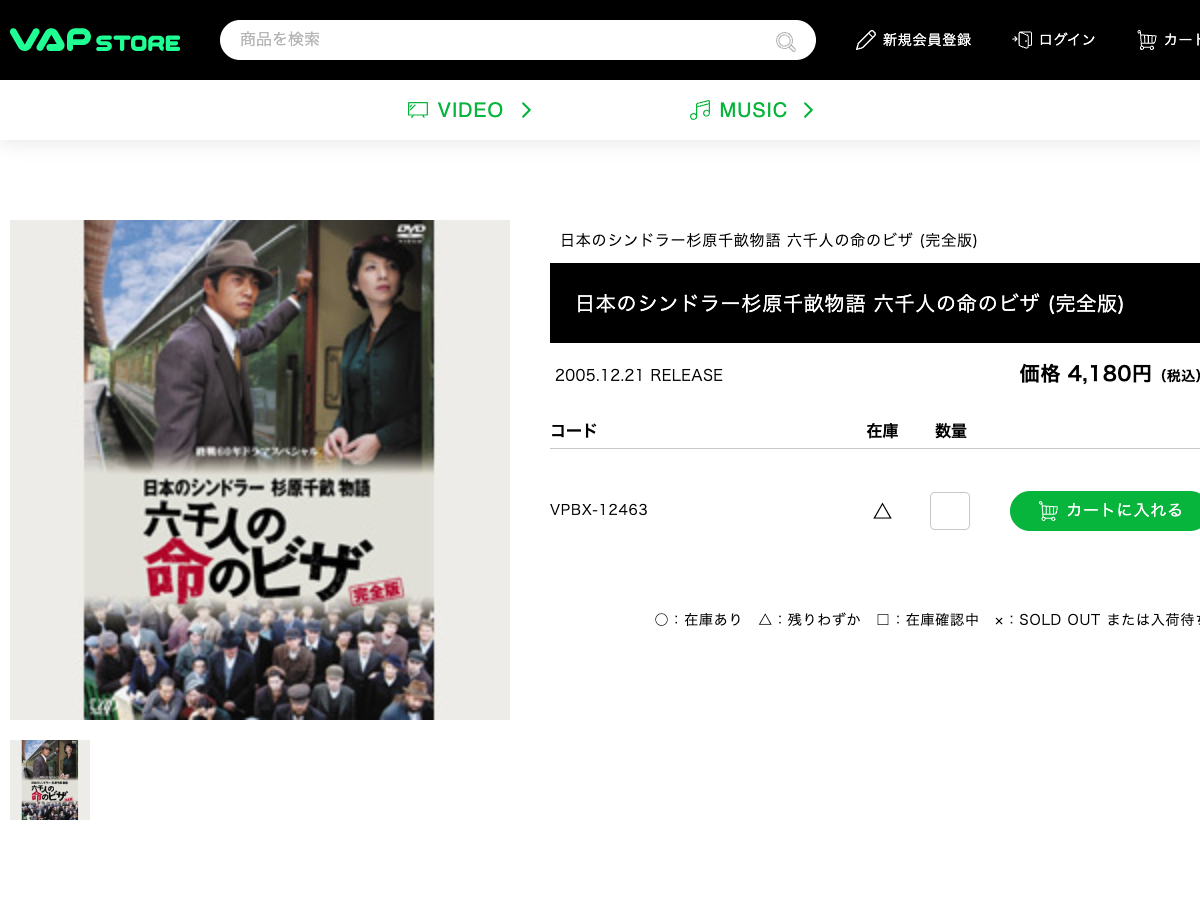Click product code VPBX-12463
This screenshot has width=1200, height=900.
599,510
